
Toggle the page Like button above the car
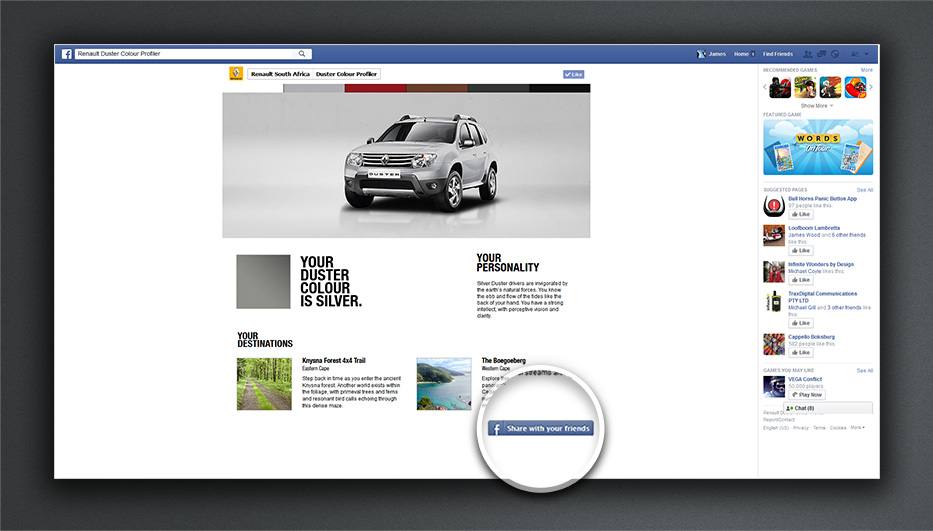pyautogui.click(x=573, y=74)
